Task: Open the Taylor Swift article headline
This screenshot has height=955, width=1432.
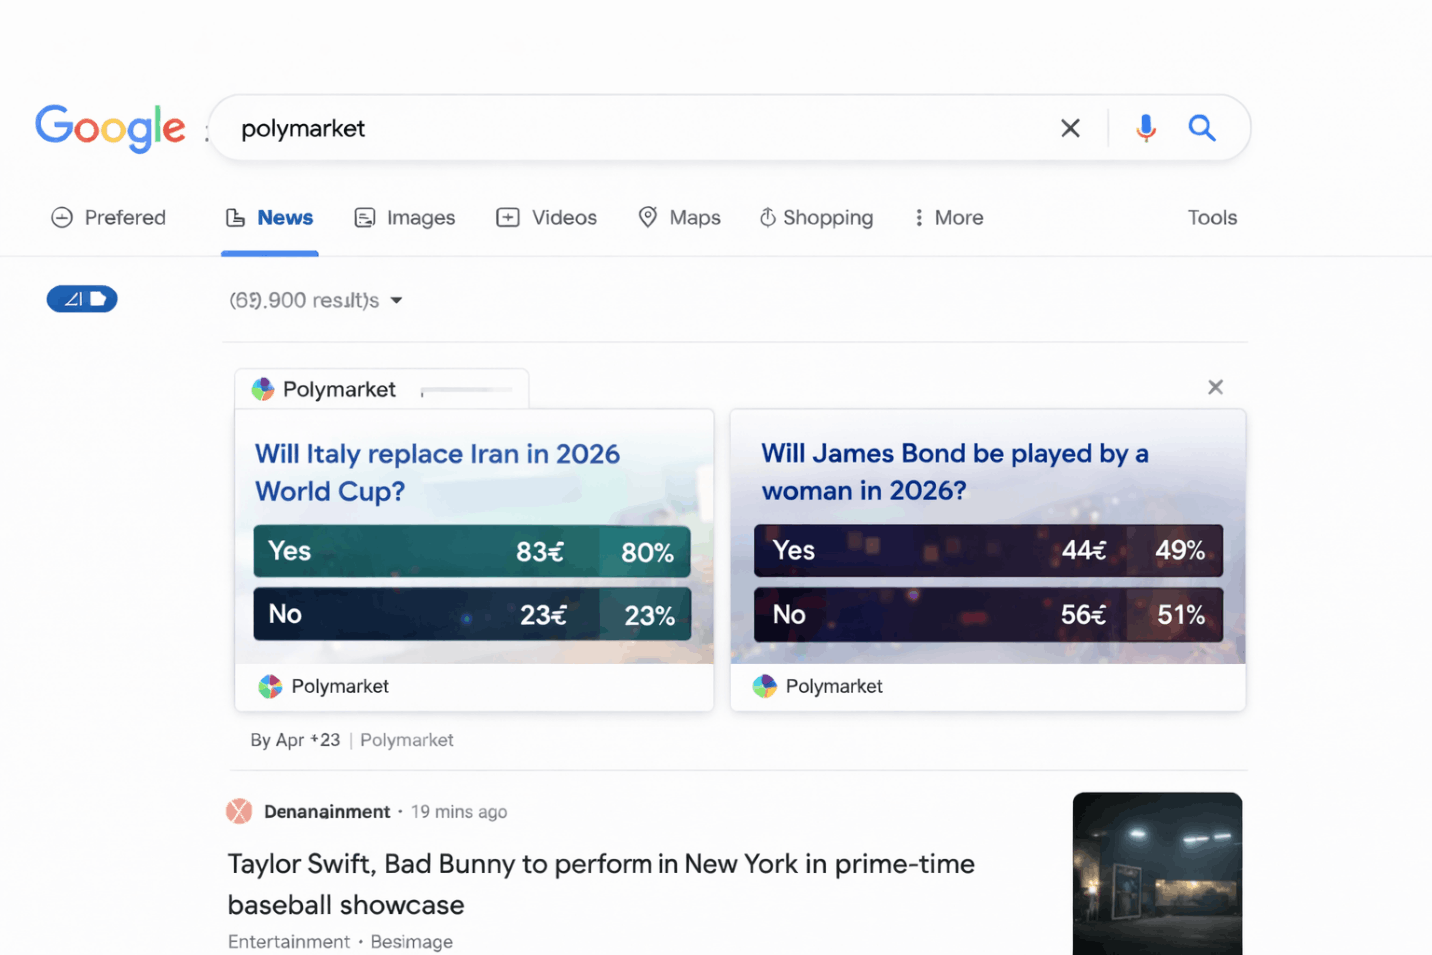Action: tap(601, 883)
